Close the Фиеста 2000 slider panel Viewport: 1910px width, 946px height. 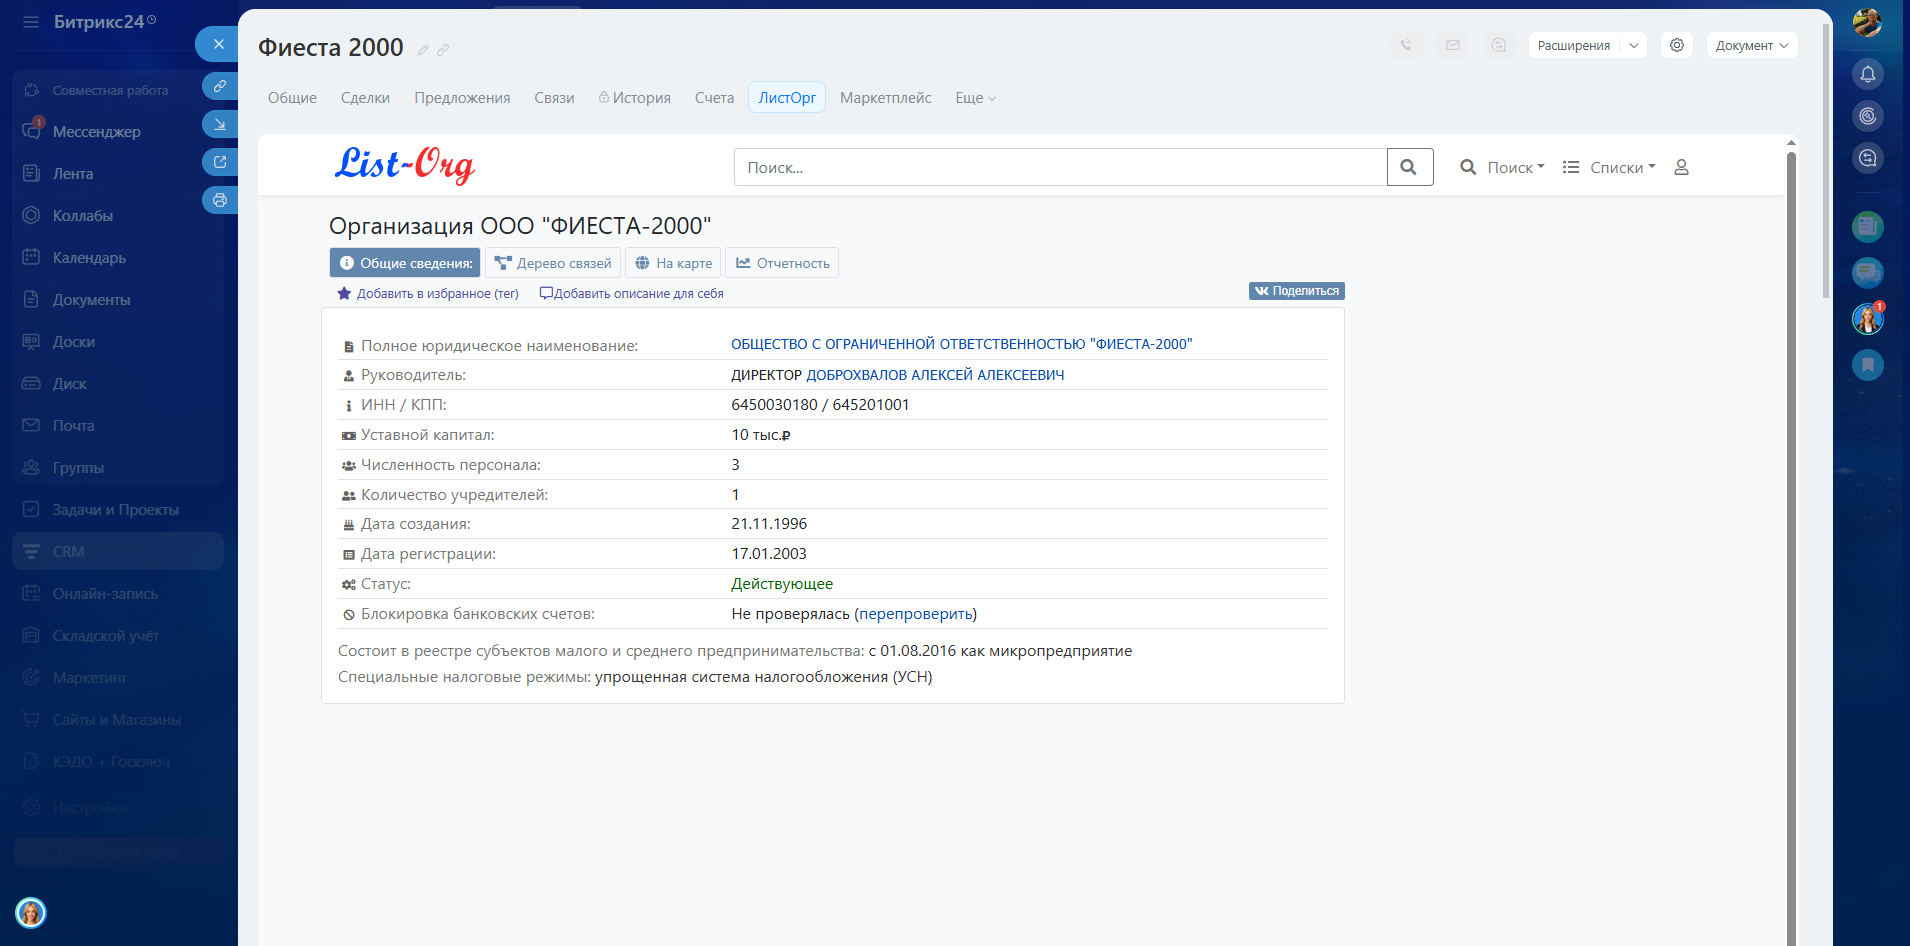(218, 44)
